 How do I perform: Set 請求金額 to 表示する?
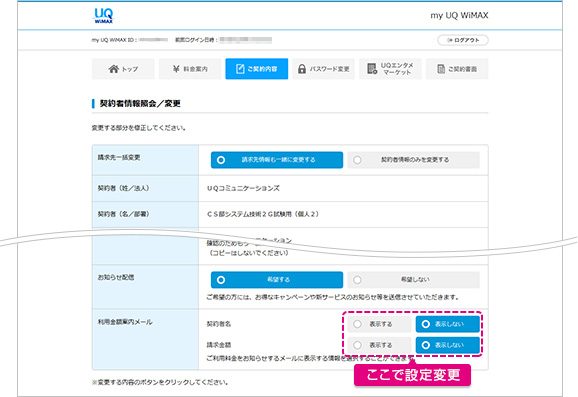pyautogui.click(x=379, y=345)
